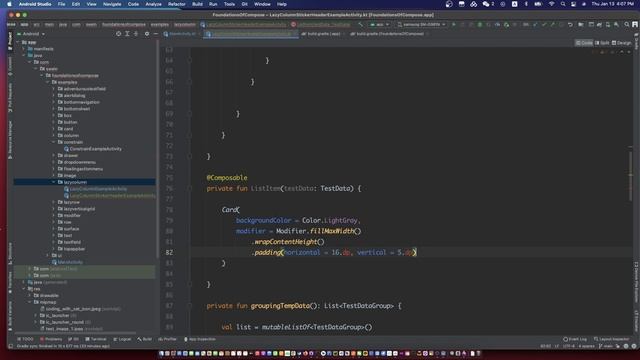Image resolution: width=640 pixels, height=360 pixels.
Task: Click Expand All icon in project panel
Action: (127, 34)
